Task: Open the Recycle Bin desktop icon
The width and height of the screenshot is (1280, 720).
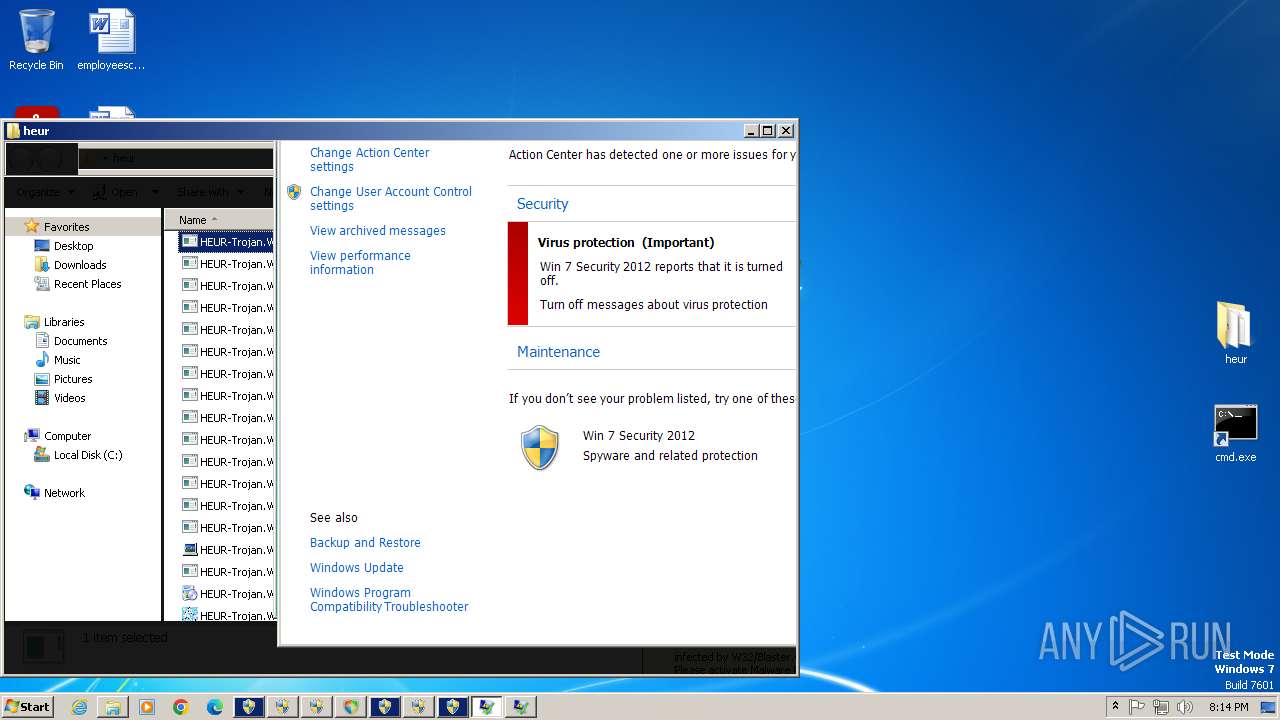Action: click(x=36, y=40)
